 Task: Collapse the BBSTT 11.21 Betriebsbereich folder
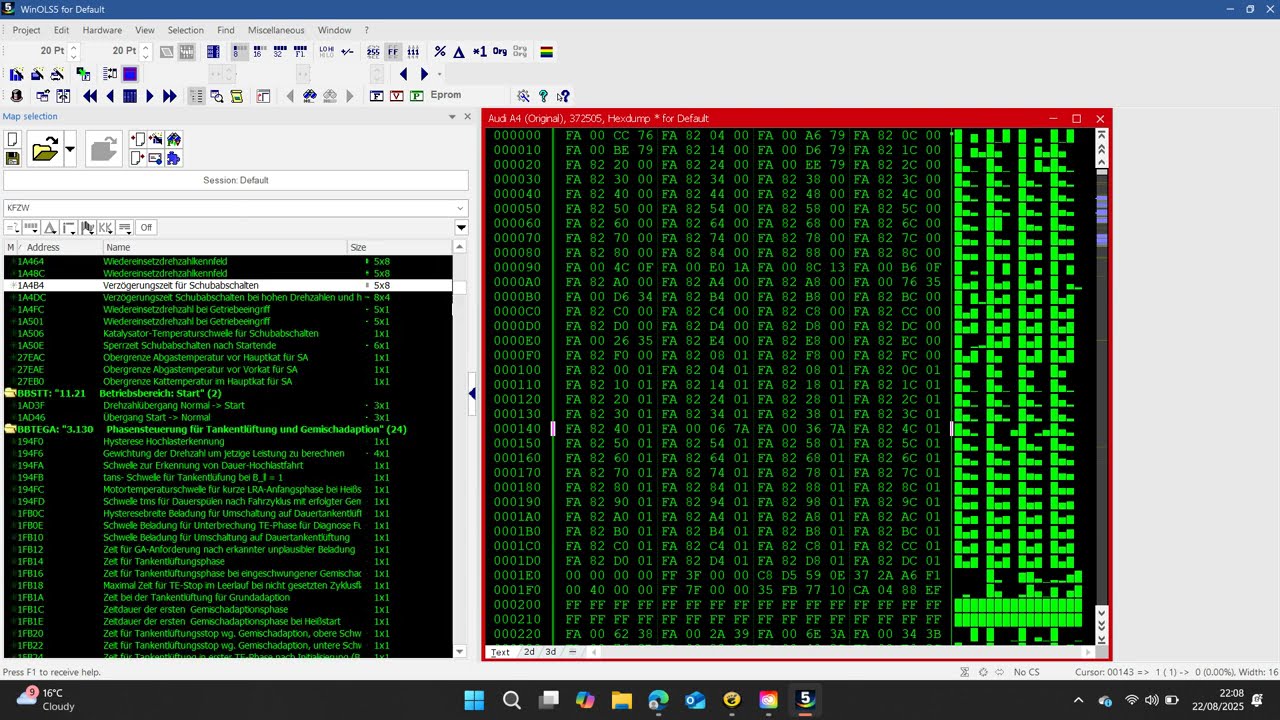tap(10, 393)
